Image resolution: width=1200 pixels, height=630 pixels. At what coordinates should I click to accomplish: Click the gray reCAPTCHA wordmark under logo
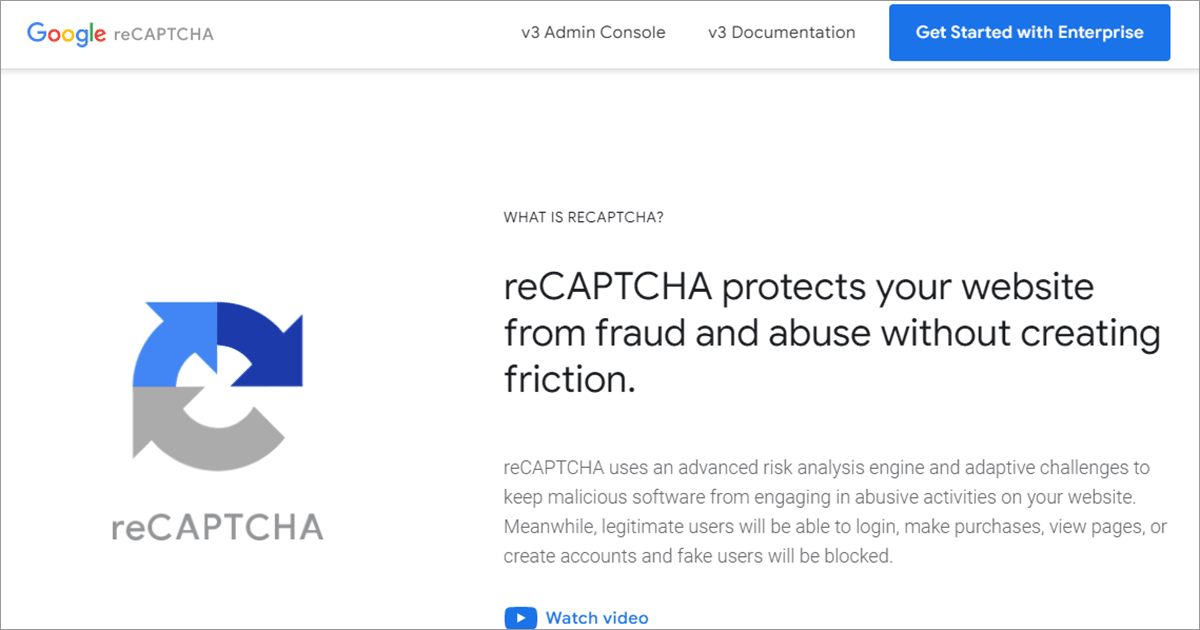coord(217,526)
